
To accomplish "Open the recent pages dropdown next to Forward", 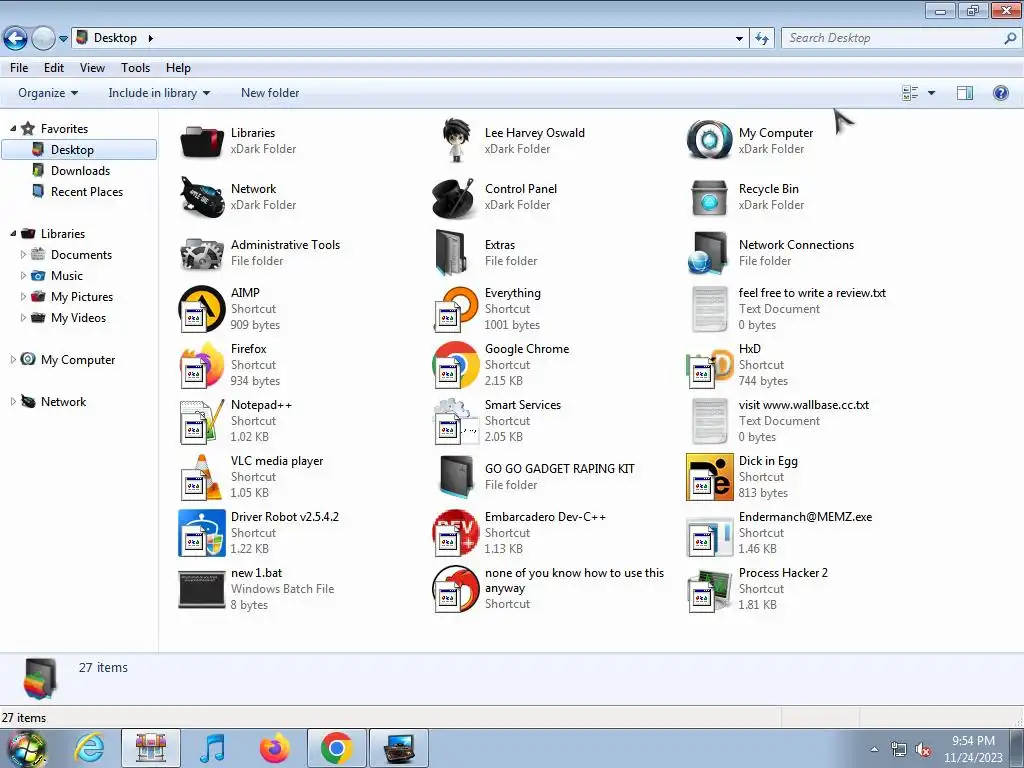I will point(63,39).
